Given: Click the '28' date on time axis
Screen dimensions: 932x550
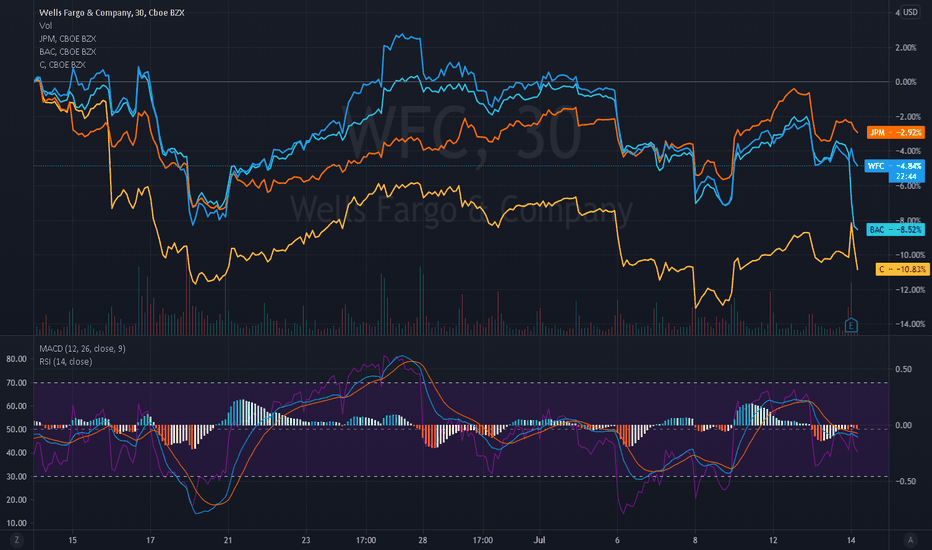Looking at the screenshot, I should 423,540.
